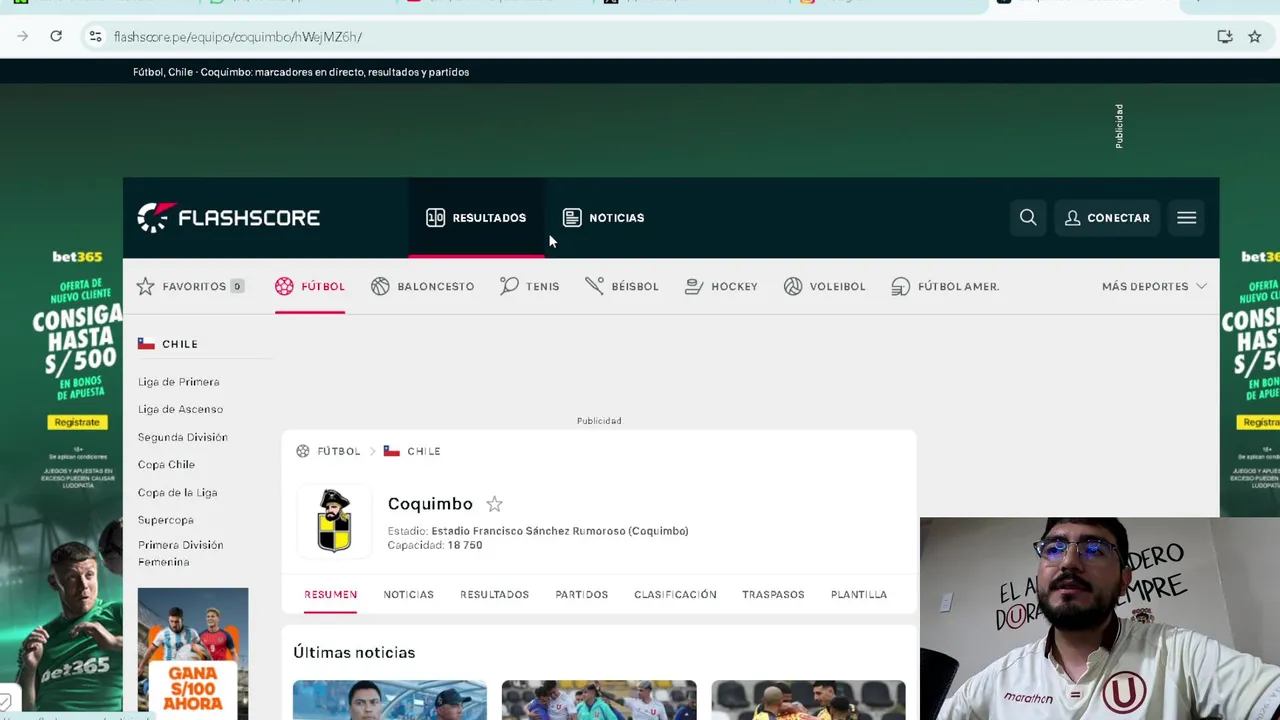The image size is (1280, 720).
Task: Open Segunda División
Action: [x=183, y=437]
